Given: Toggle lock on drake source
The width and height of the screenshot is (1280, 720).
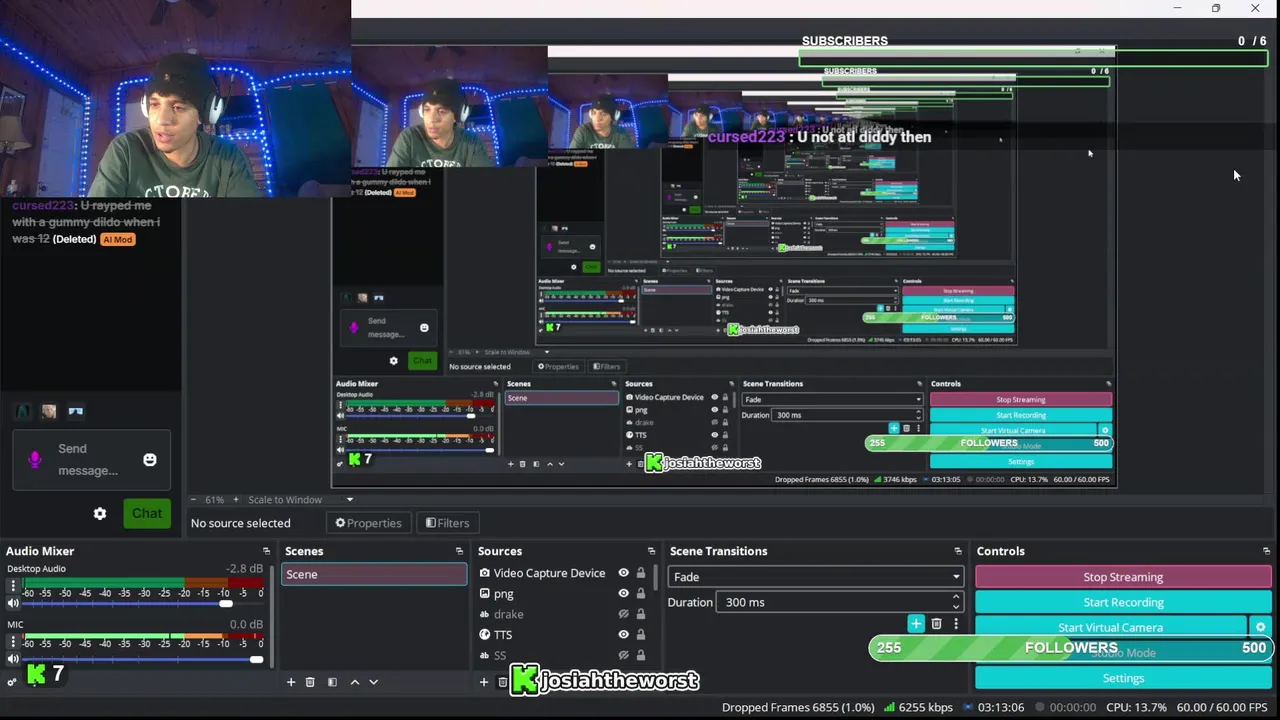Looking at the screenshot, I should pyautogui.click(x=641, y=614).
